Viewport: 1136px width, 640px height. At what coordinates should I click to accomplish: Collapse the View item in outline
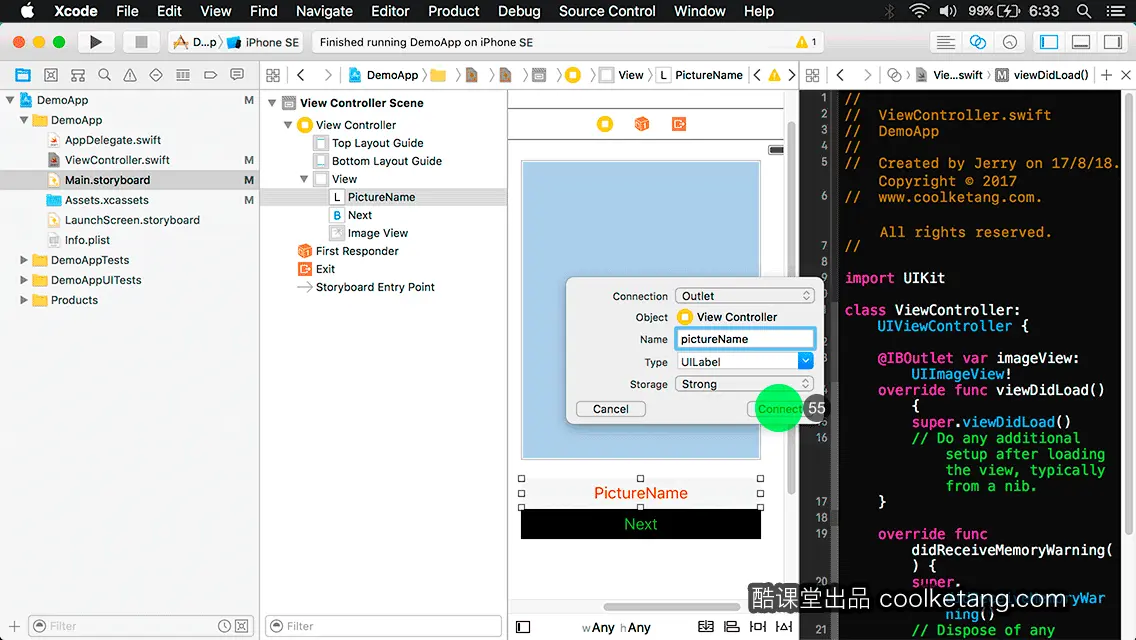tap(304, 179)
